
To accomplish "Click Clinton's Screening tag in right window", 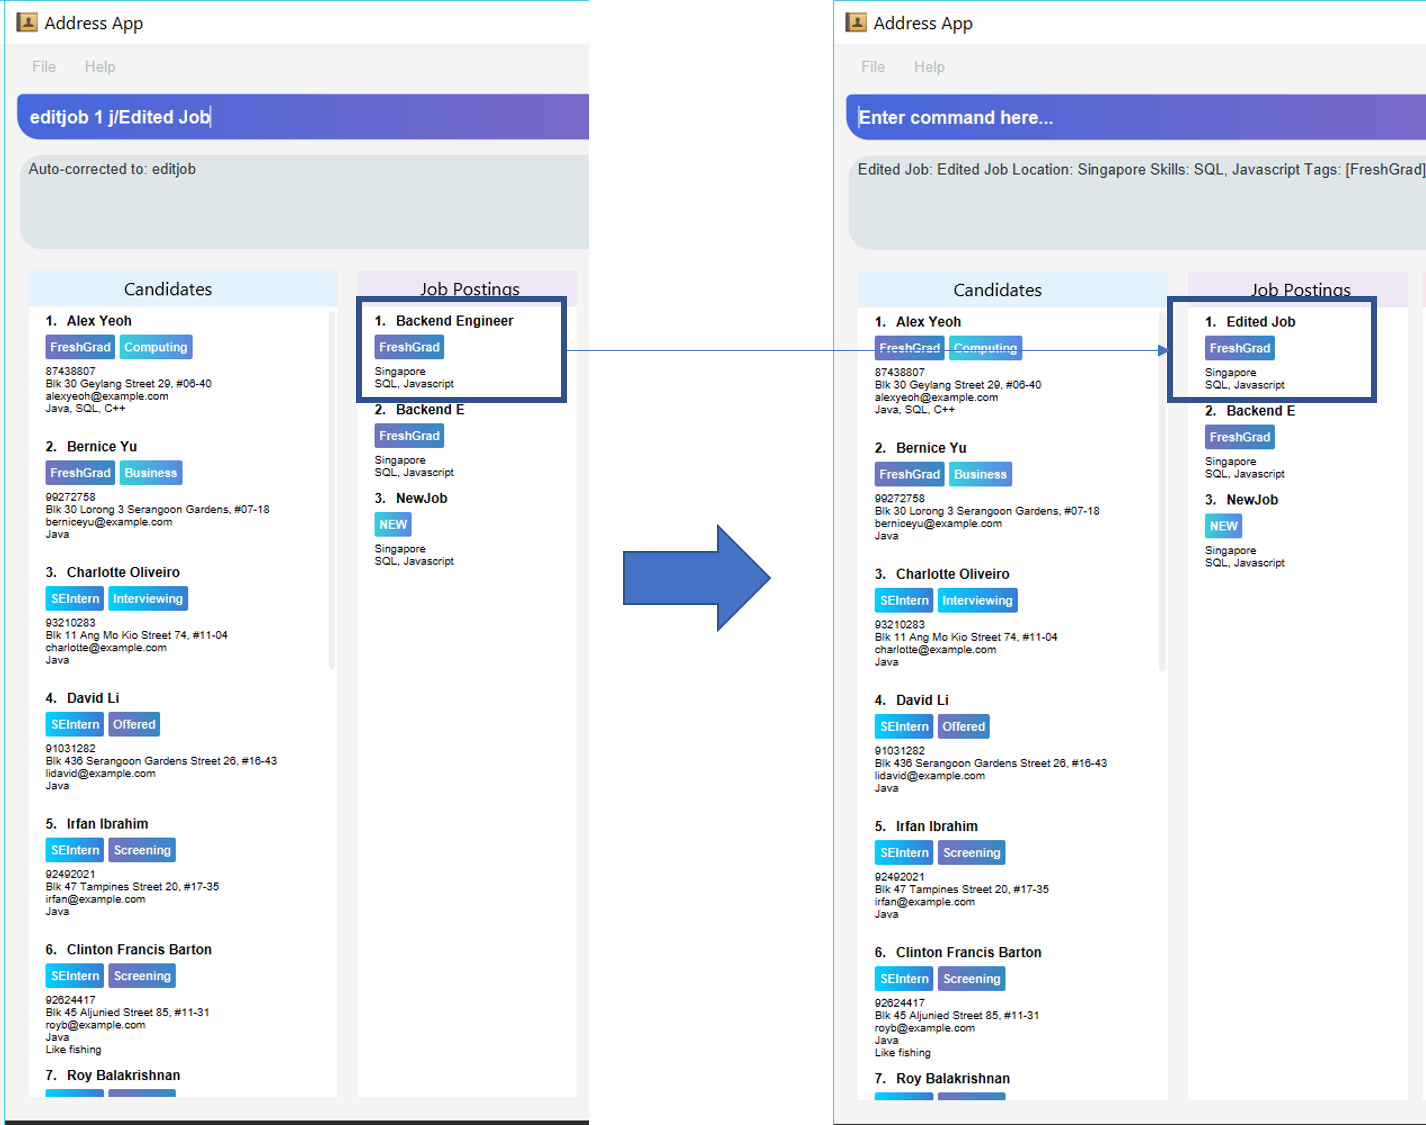I will coord(972,979).
